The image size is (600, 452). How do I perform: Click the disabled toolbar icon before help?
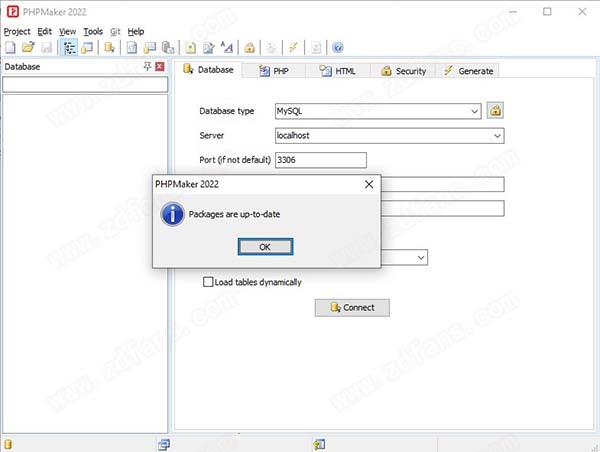316,48
